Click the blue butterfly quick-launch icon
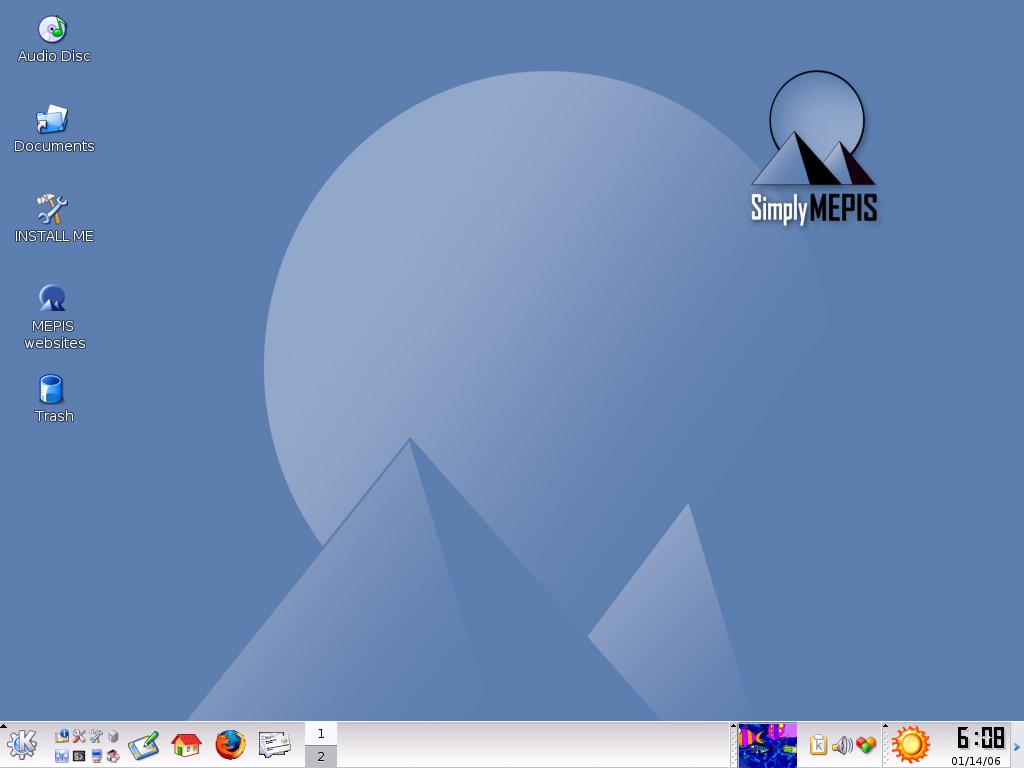 coord(62,756)
